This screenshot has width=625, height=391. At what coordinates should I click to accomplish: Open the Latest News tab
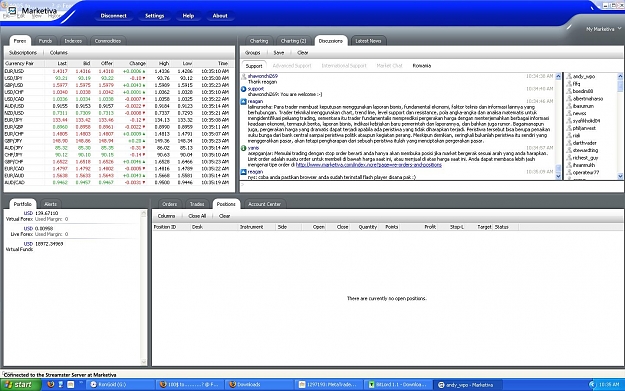point(368,41)
